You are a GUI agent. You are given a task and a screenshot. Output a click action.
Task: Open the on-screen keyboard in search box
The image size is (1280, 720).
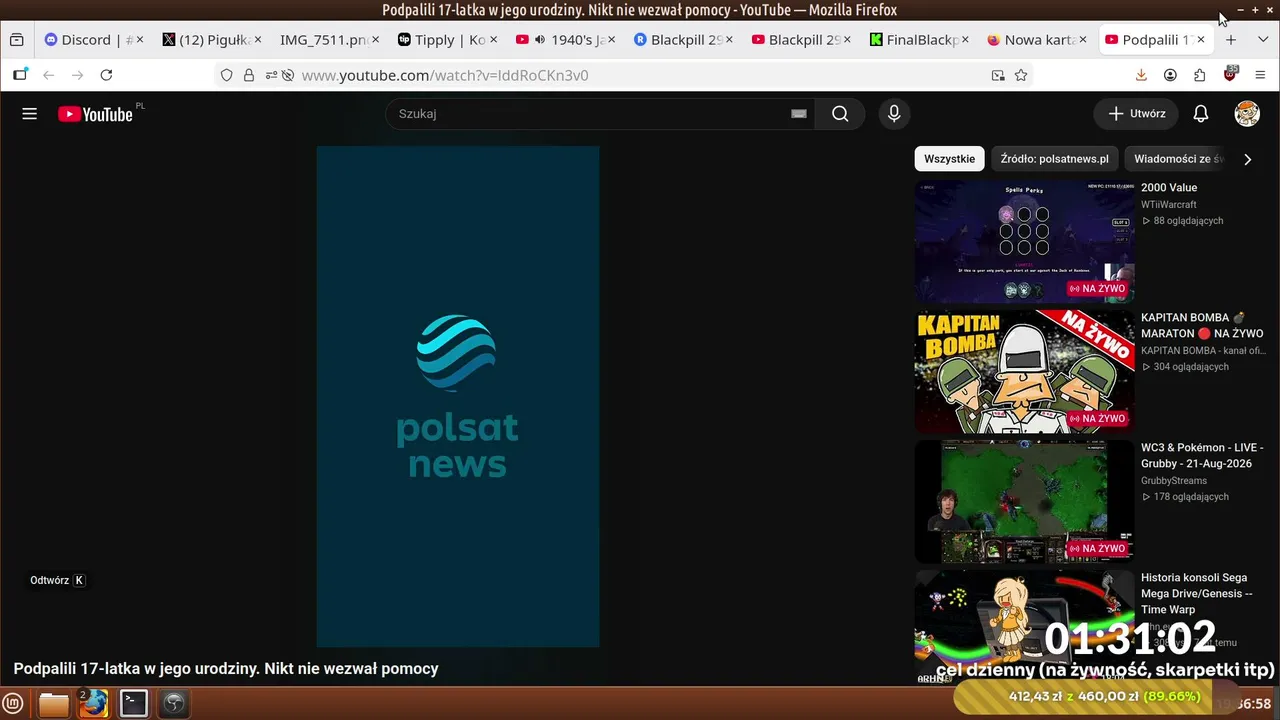coord(798,114)
